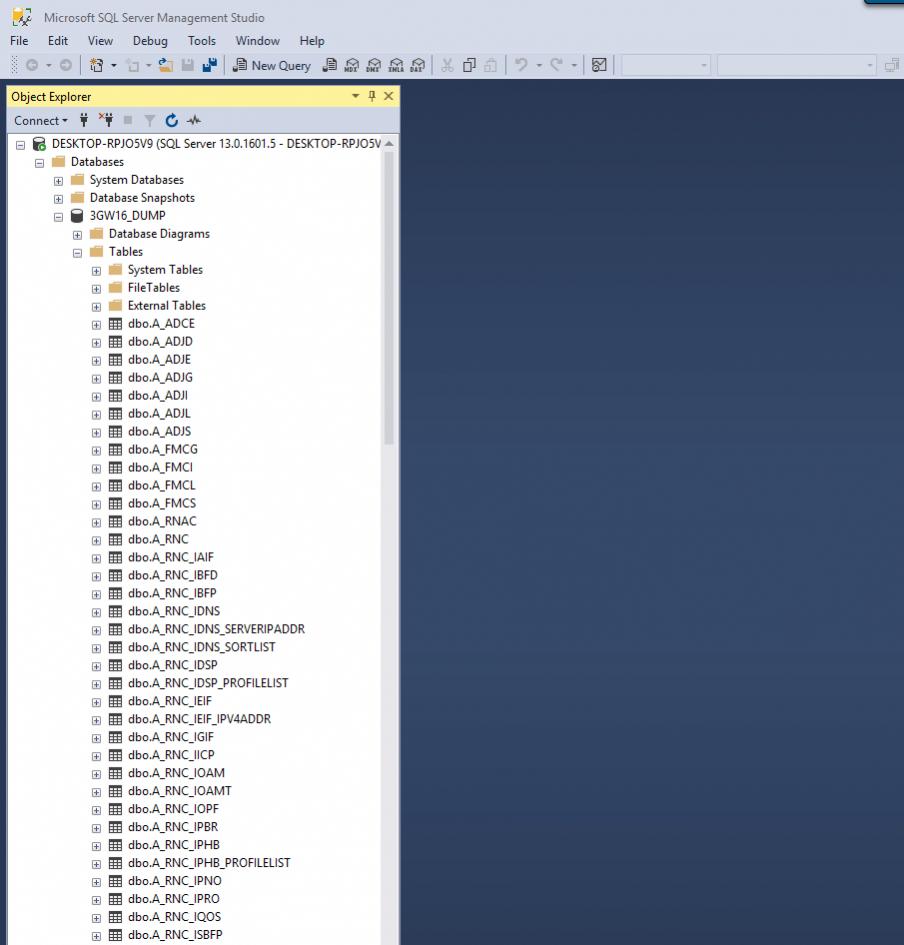Click the Cut scissors icon

[x=447, y=65]
